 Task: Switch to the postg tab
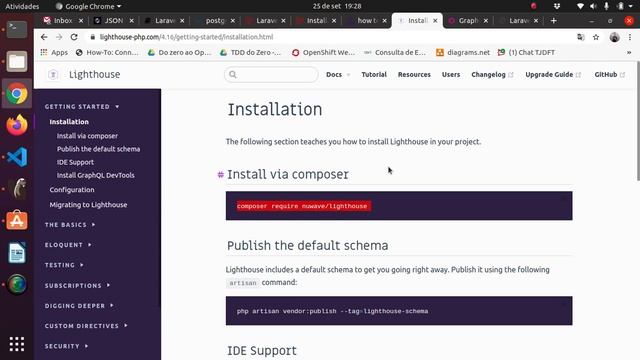[x=214, y=20]
